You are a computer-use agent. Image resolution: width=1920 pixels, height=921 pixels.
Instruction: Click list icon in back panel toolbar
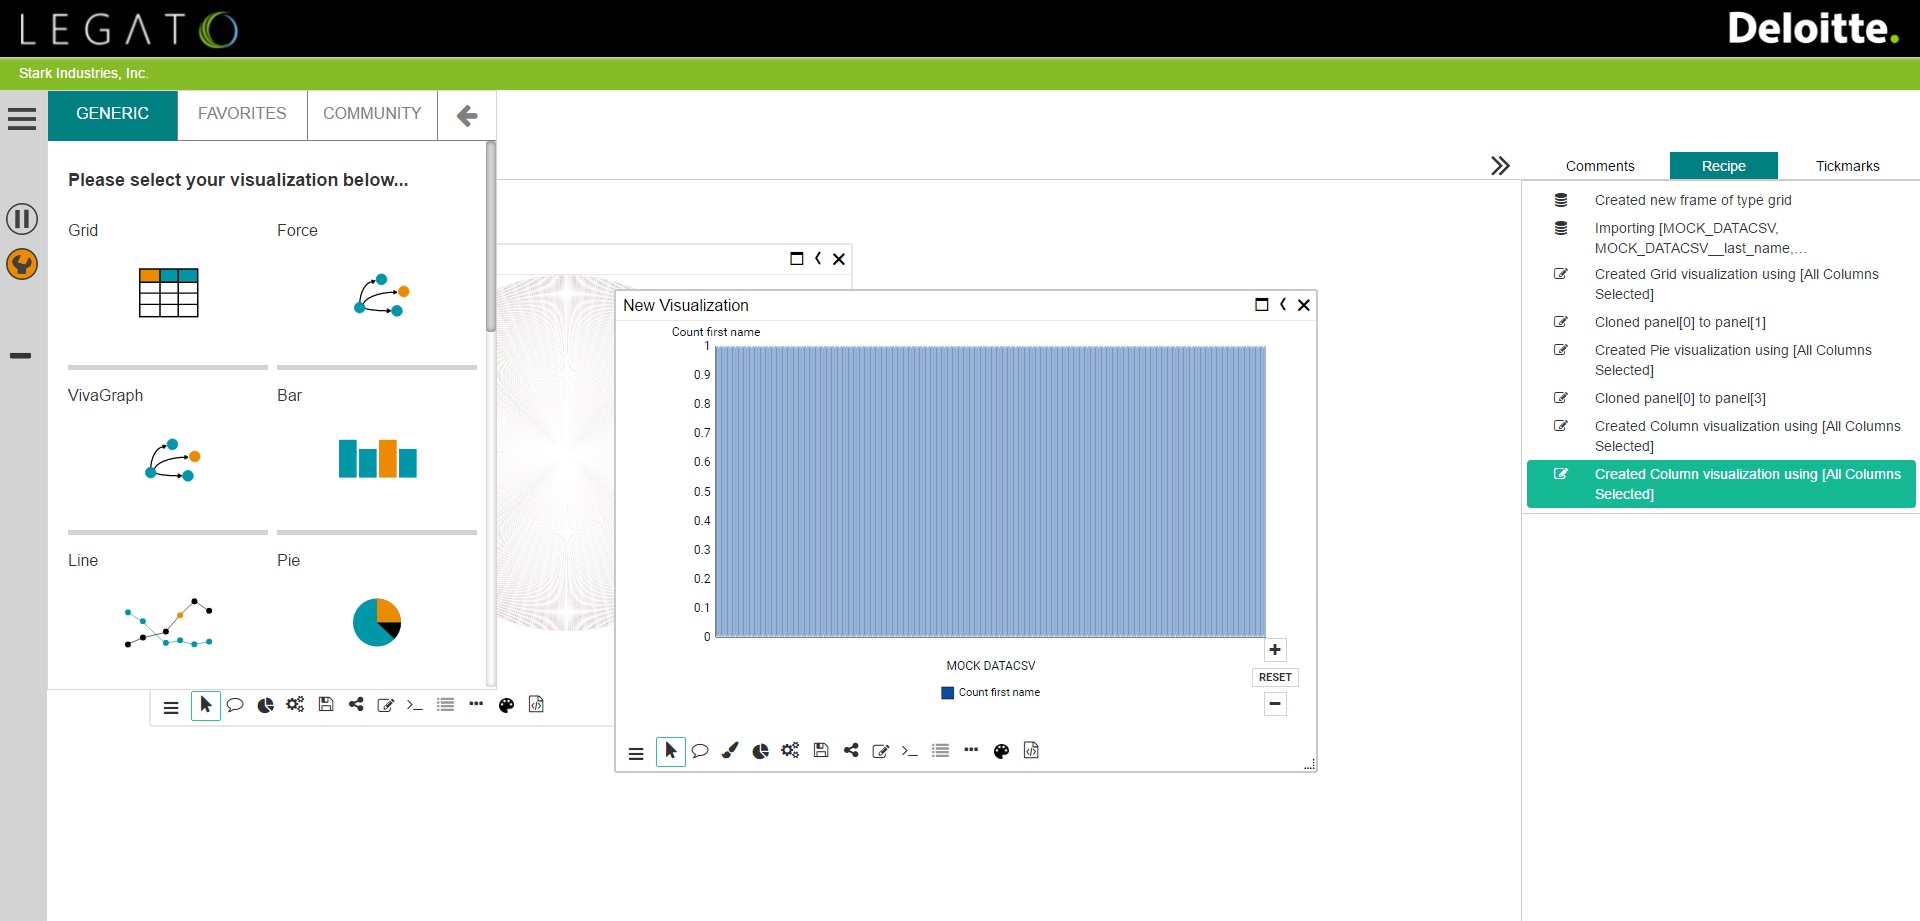[446, 704]
